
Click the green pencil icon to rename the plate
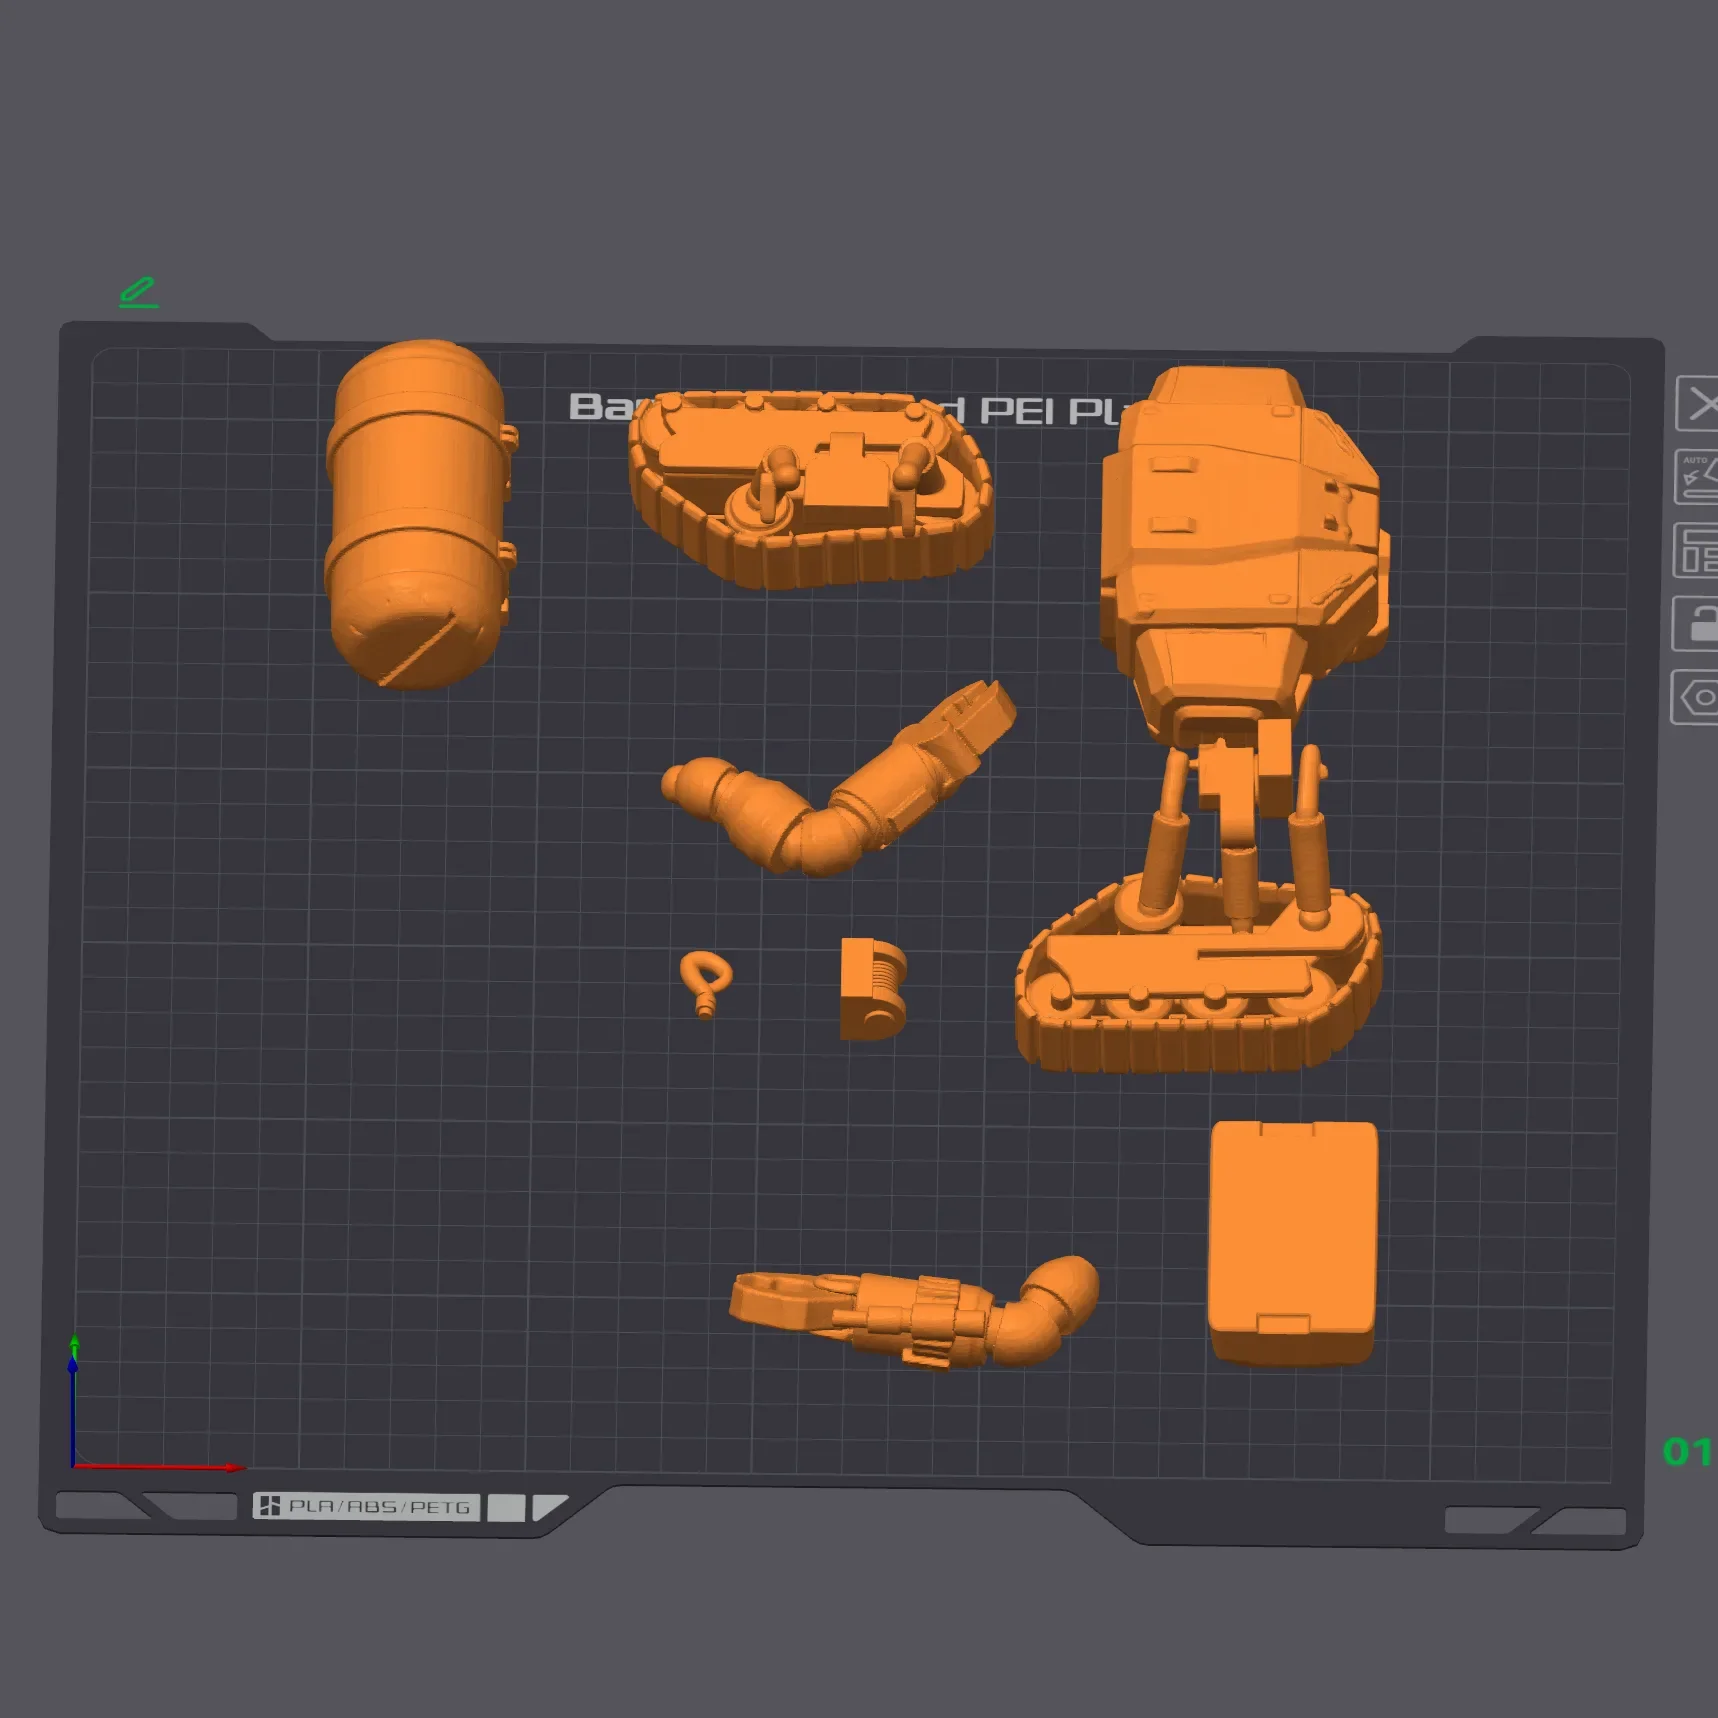pyautogui.click(x=139, y=292)
